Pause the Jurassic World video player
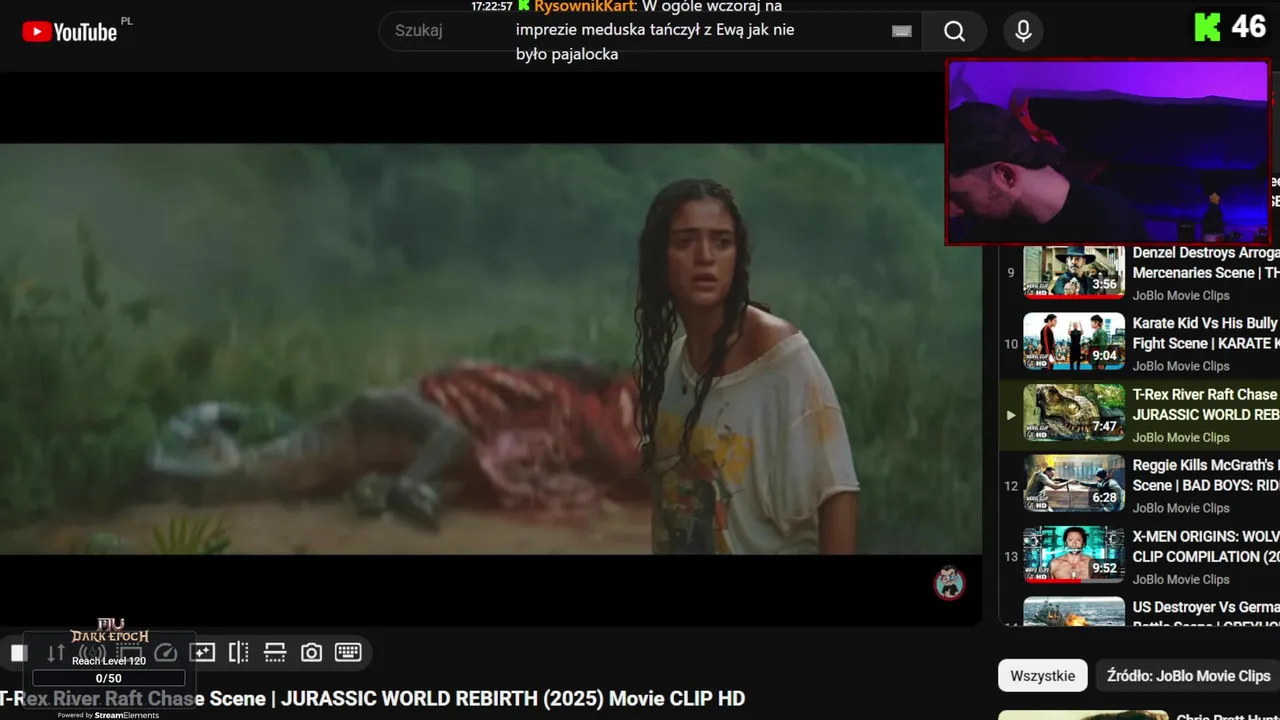Viewport: 1280px width, 720px height. point(490,348)
